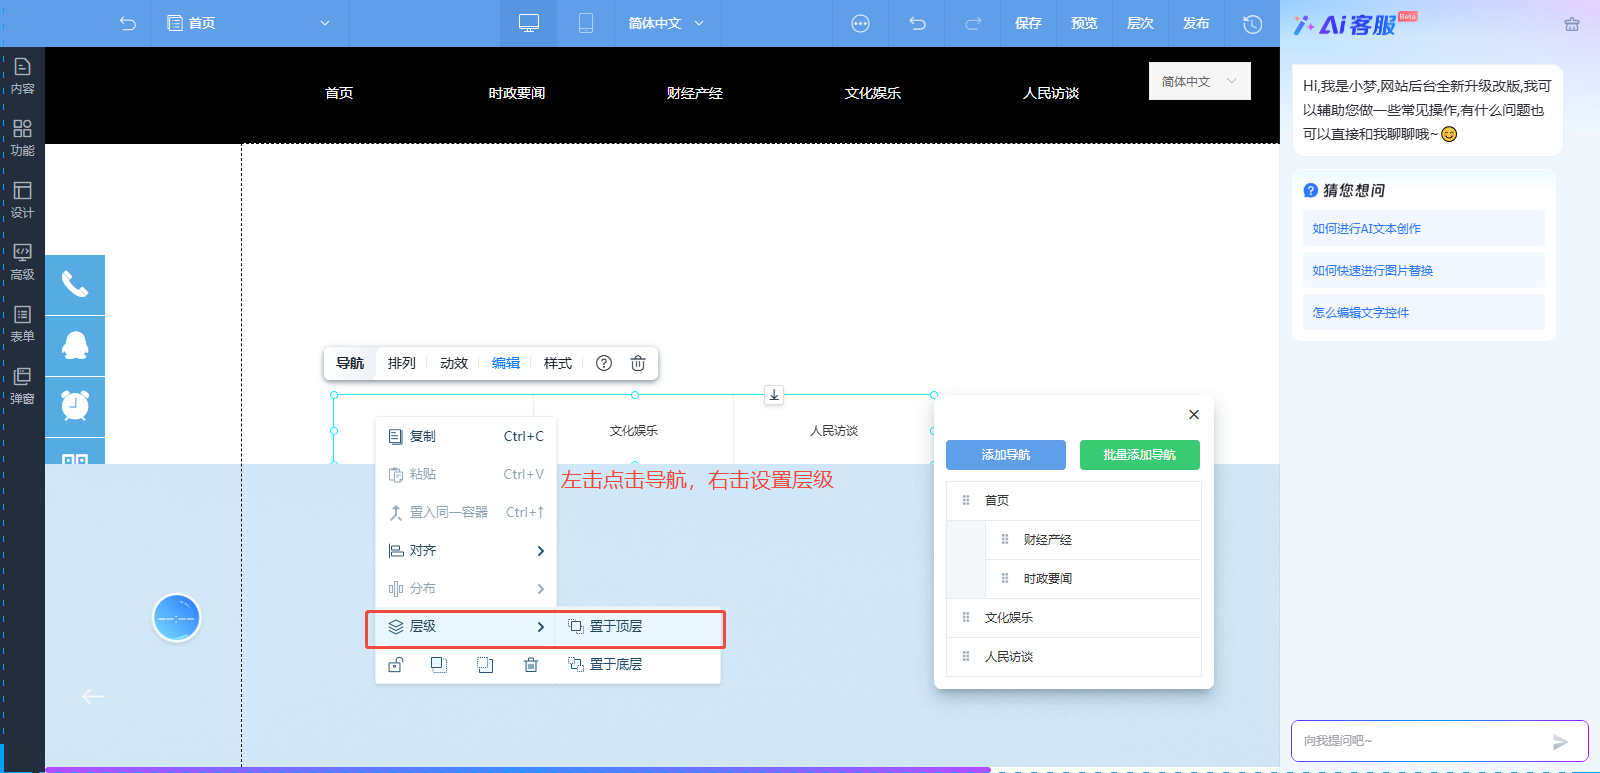This screenshot has width=1600, height=773.
Task: Click the alarm clock floating widget icon
Action: point(75,406)
